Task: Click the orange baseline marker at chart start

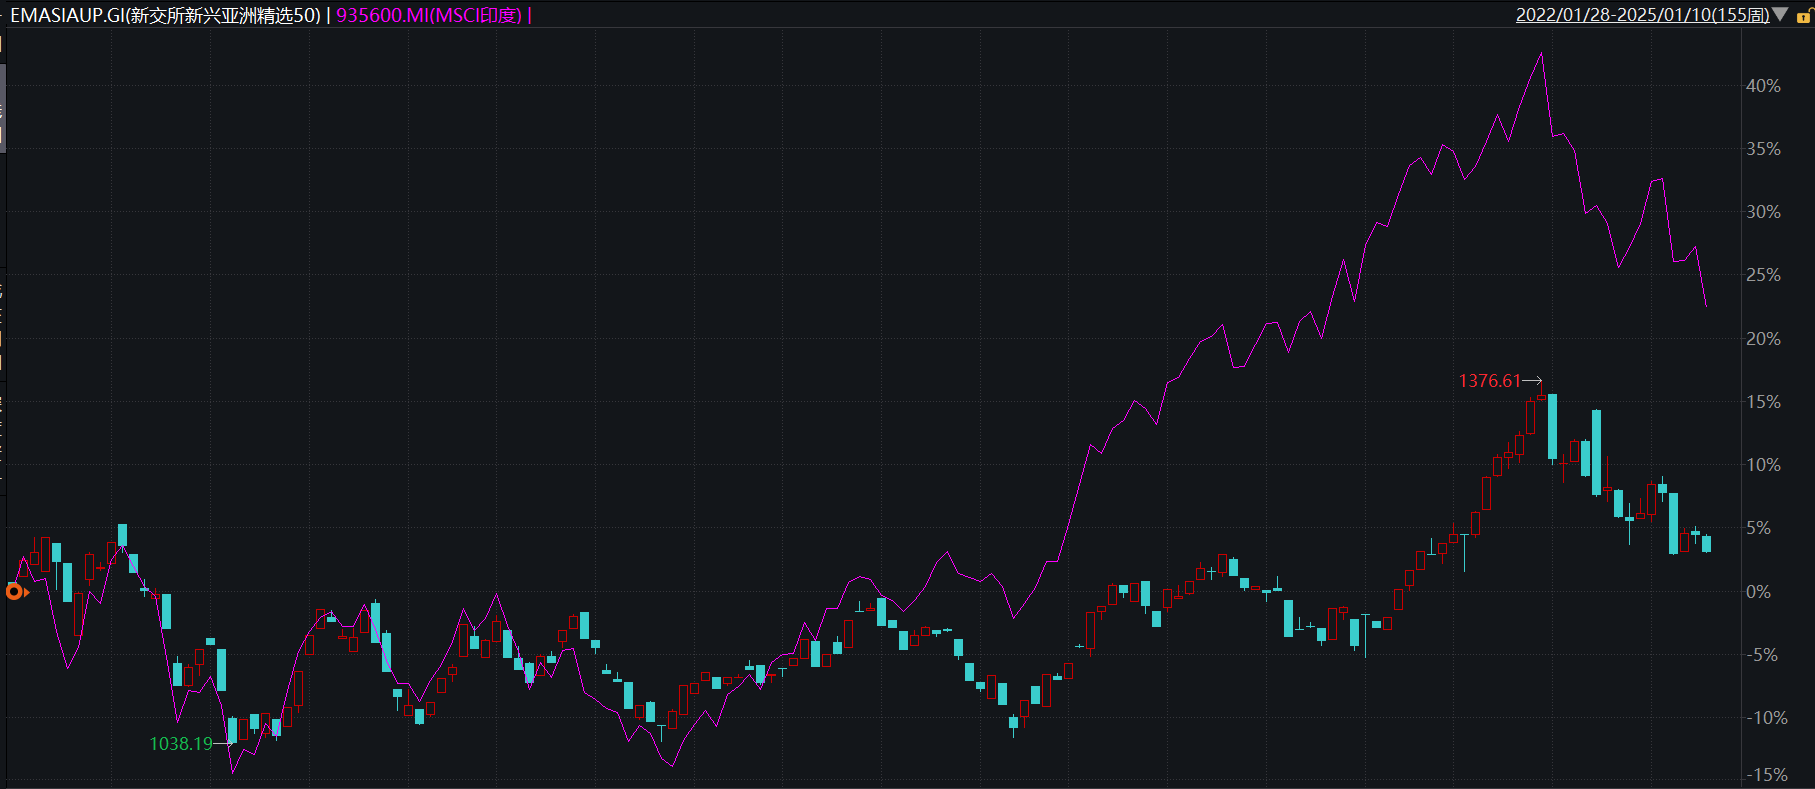Action: (14, 592)
